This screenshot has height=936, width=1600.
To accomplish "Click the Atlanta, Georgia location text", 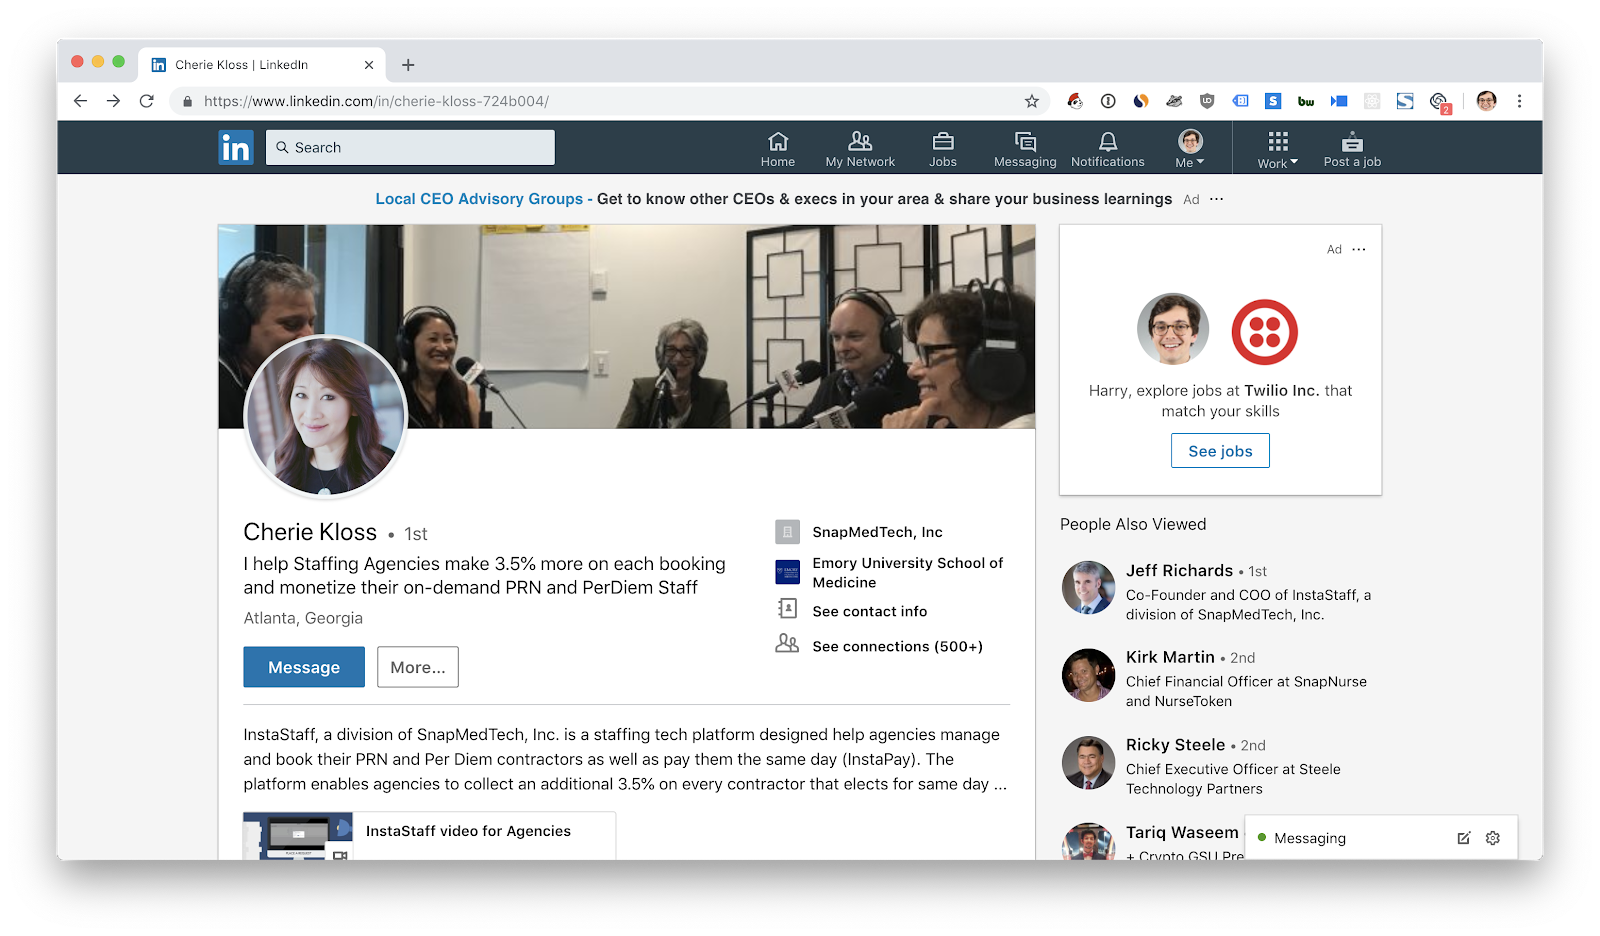I will click(303, 618).
